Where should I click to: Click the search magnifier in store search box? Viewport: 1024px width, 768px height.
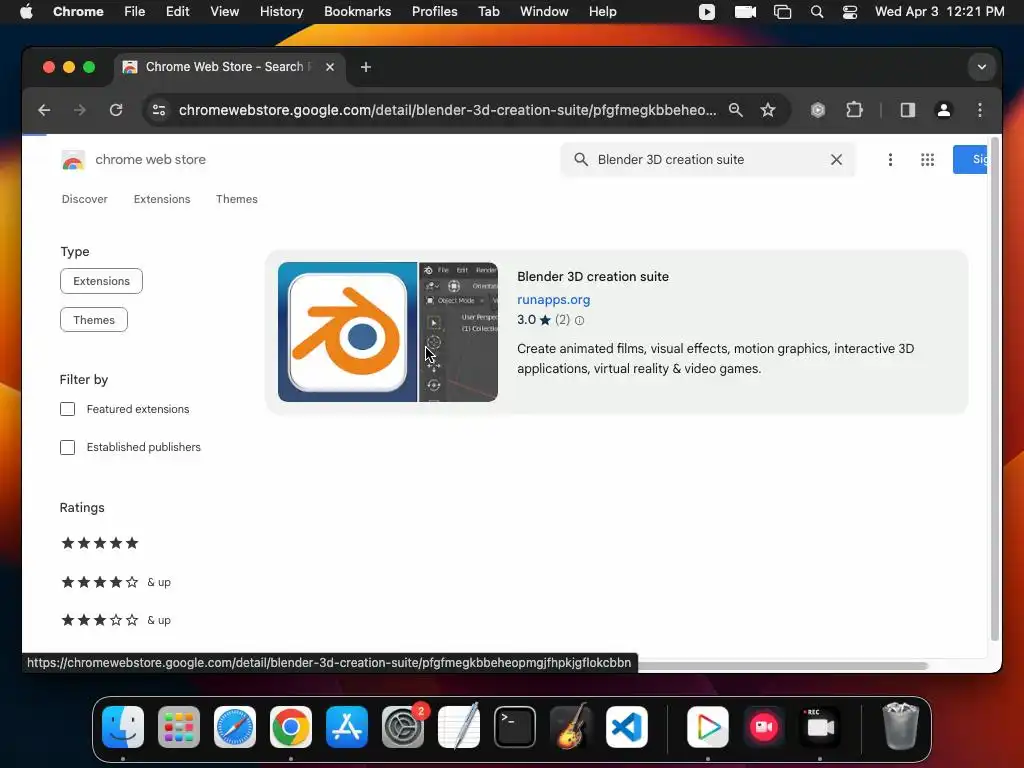pos(581,160)
